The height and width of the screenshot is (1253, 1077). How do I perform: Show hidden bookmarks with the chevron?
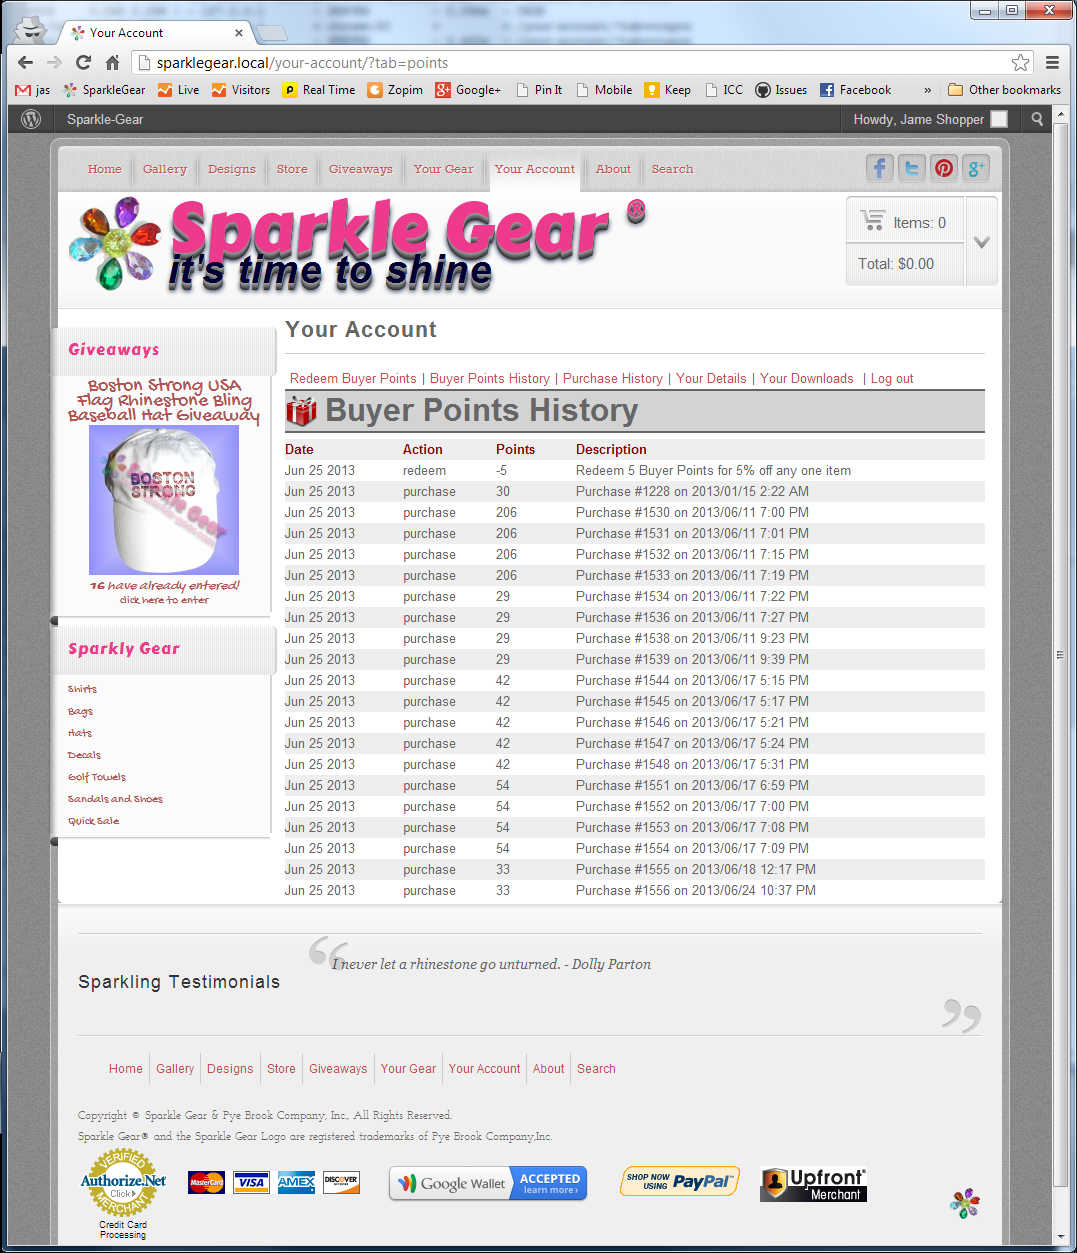927,90
